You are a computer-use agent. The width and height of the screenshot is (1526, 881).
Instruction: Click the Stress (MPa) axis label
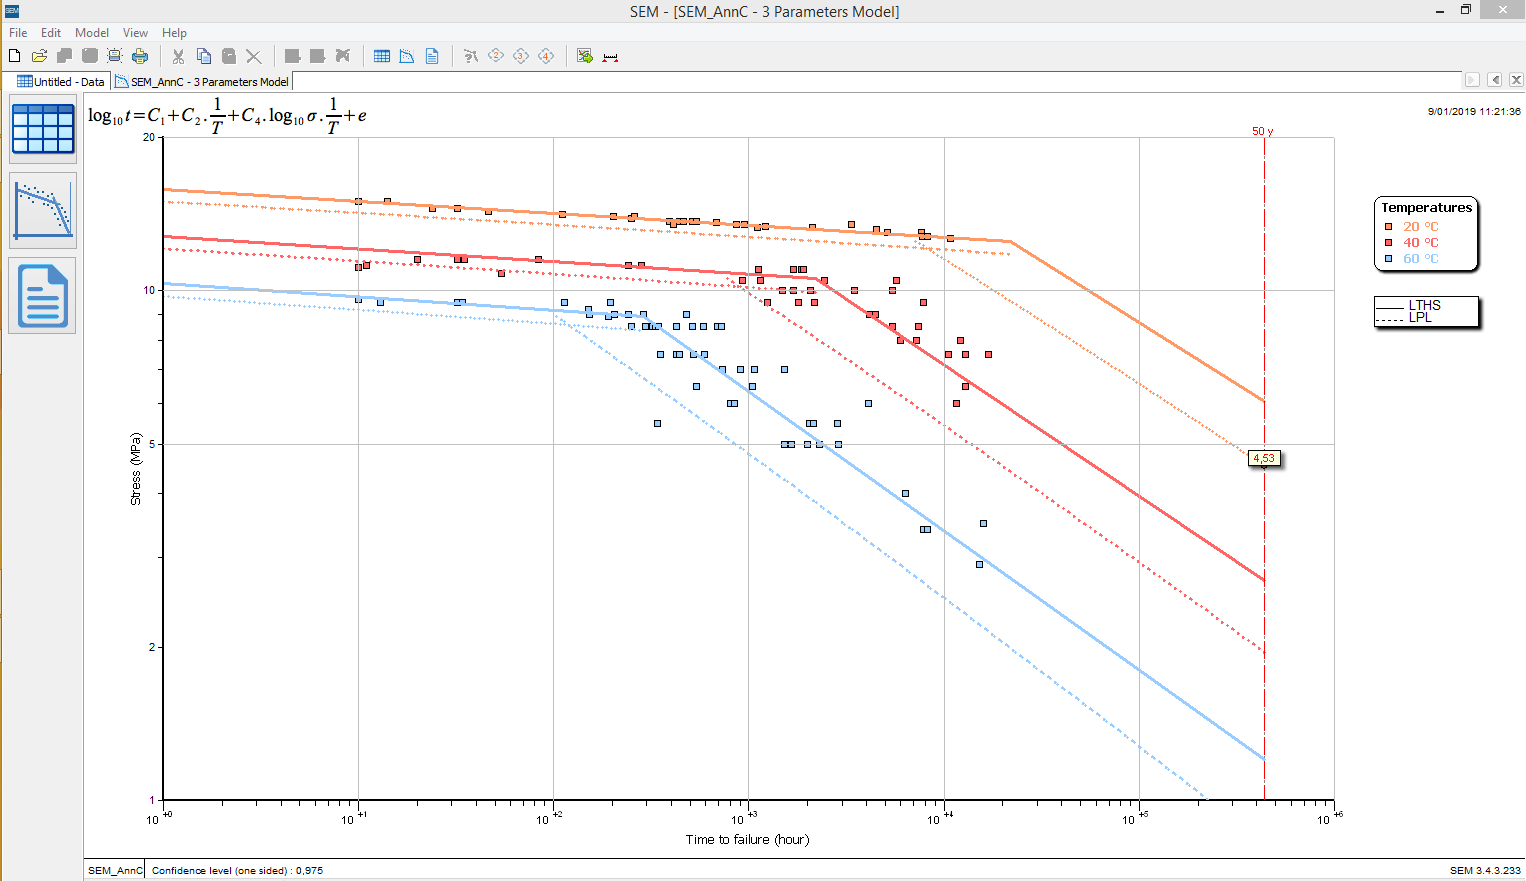136,469
